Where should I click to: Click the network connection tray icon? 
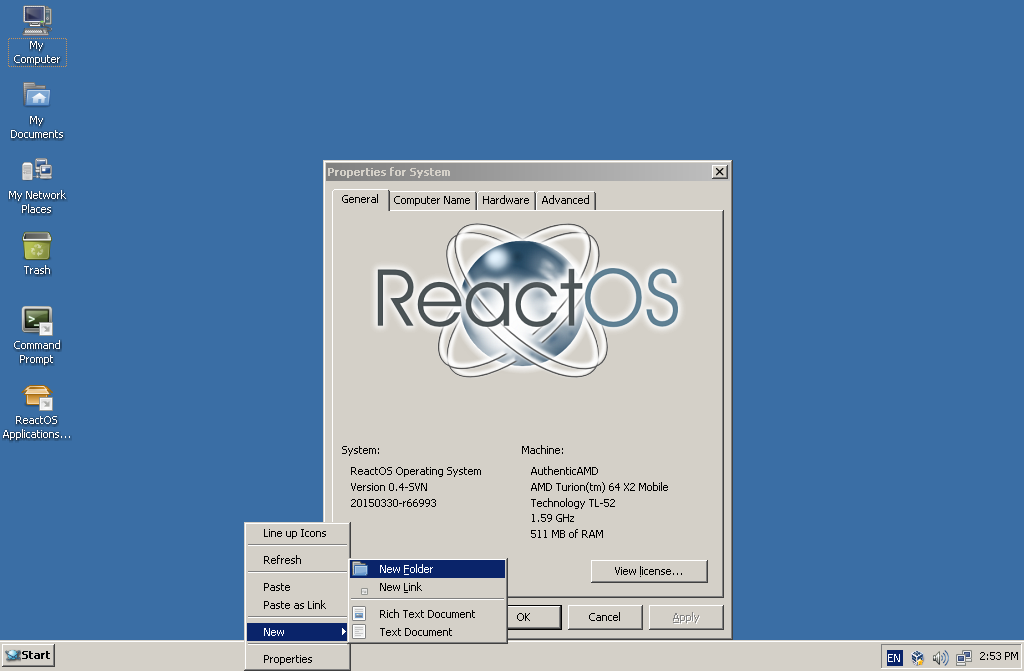[x=964, y=657]
